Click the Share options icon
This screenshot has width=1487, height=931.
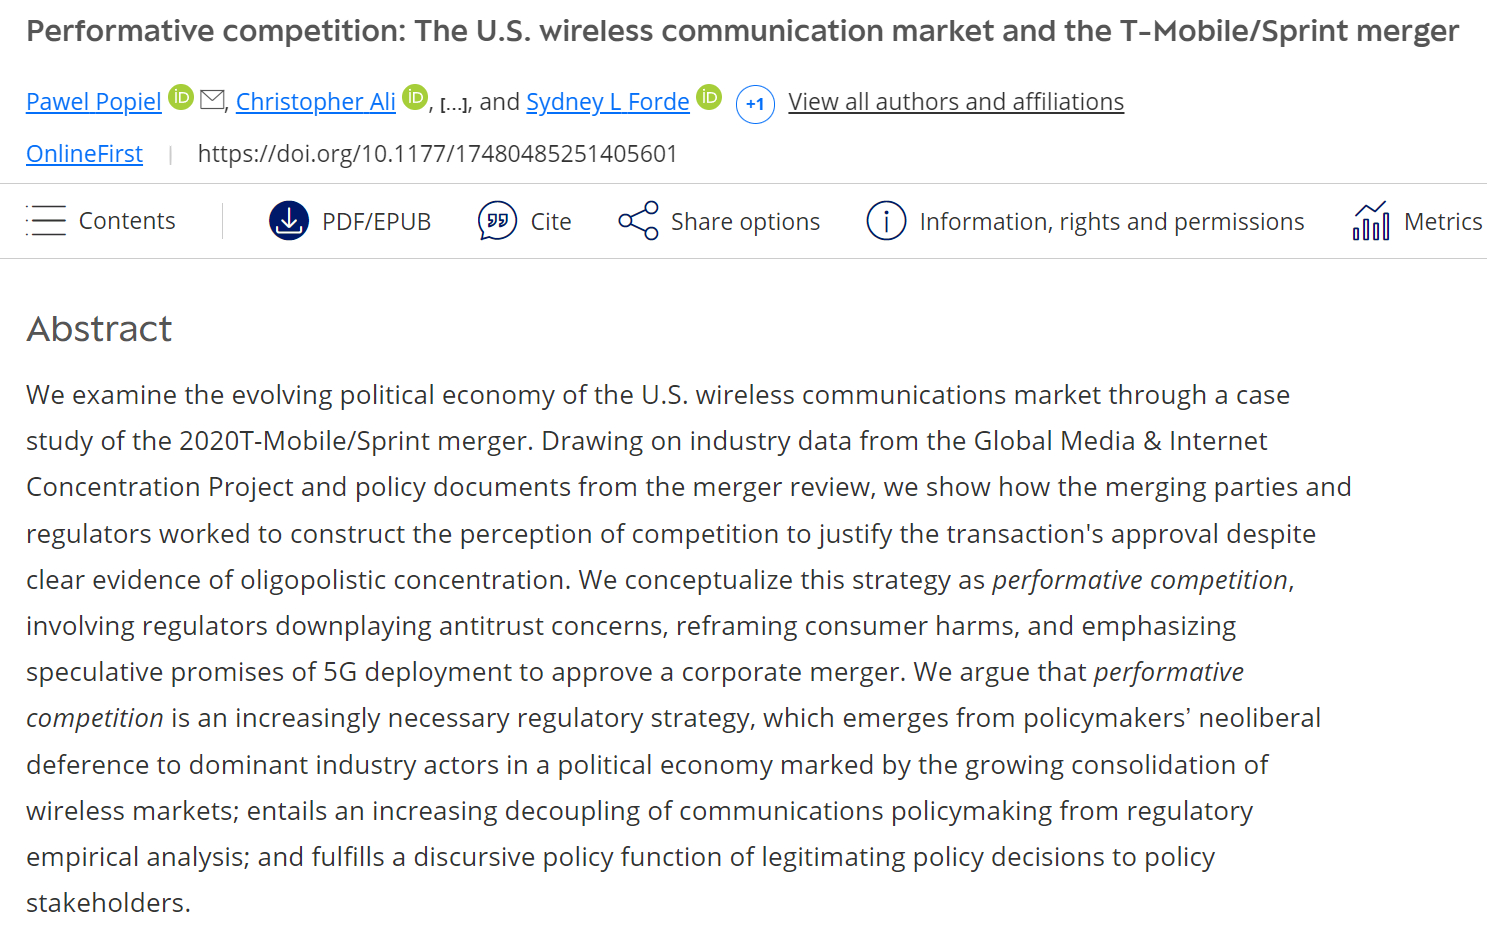(638, 221)
